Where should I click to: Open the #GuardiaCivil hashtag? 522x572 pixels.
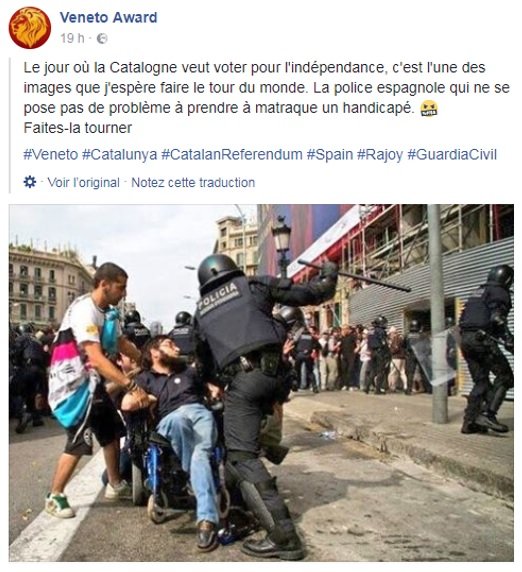tap(452, 155)
